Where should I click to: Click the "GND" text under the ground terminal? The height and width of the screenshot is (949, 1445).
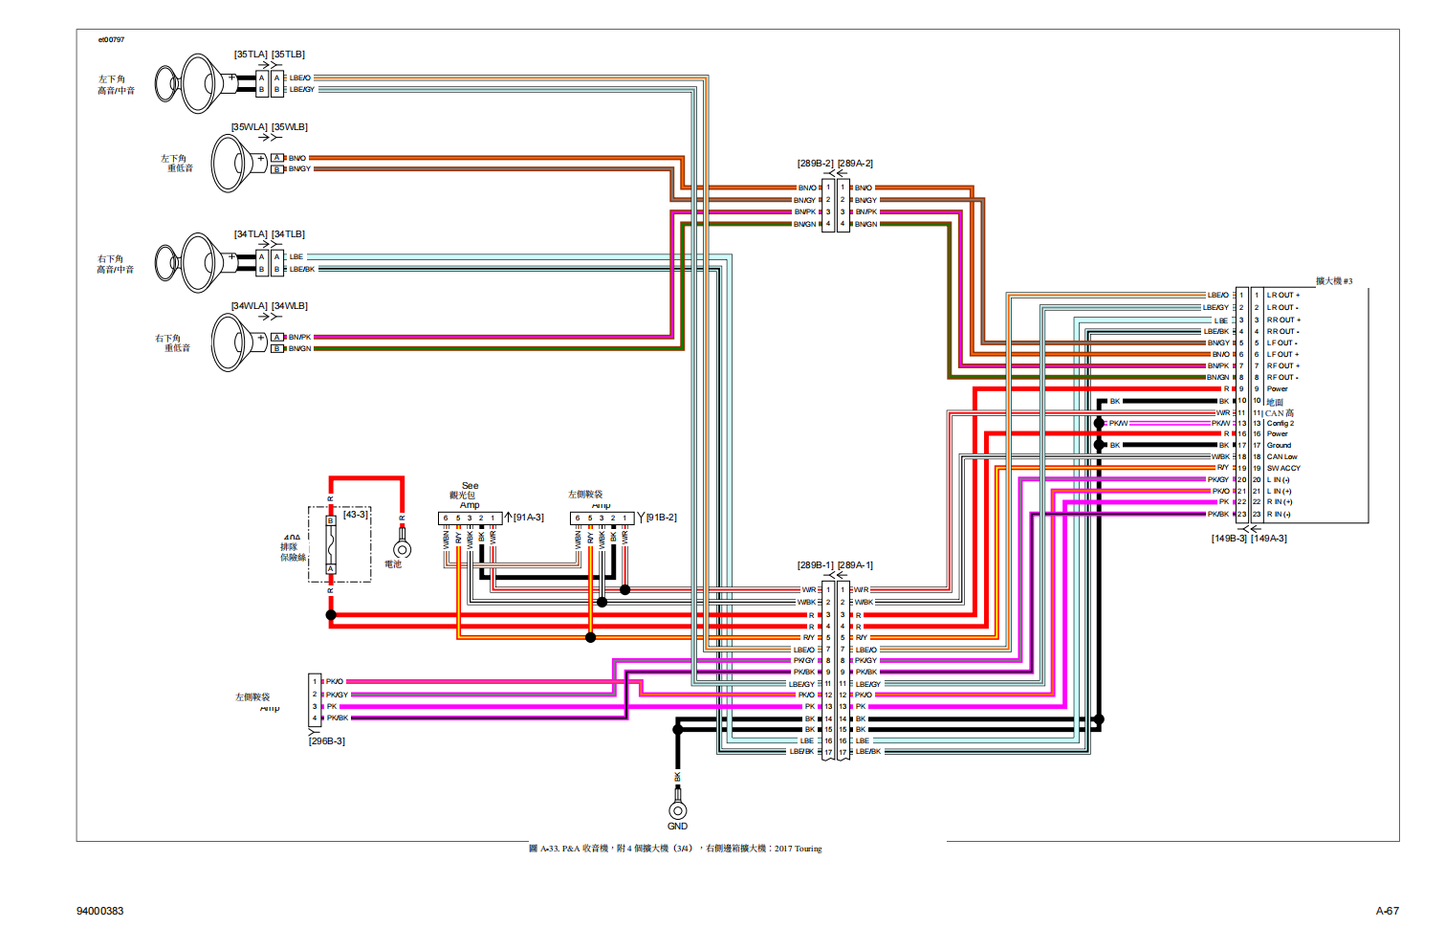pyautogui.click(x=677, y=827)
